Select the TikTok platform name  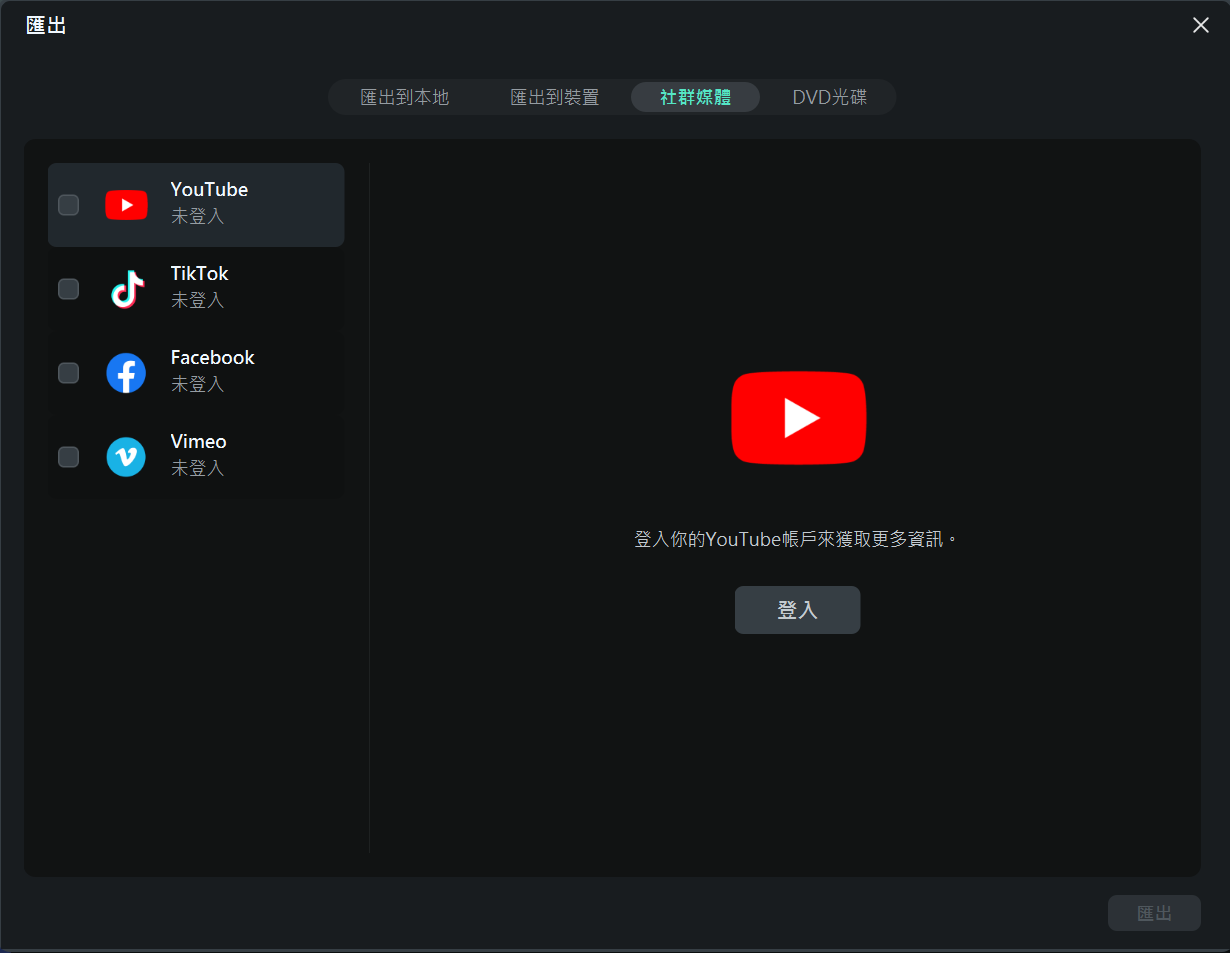coord(200,274)
